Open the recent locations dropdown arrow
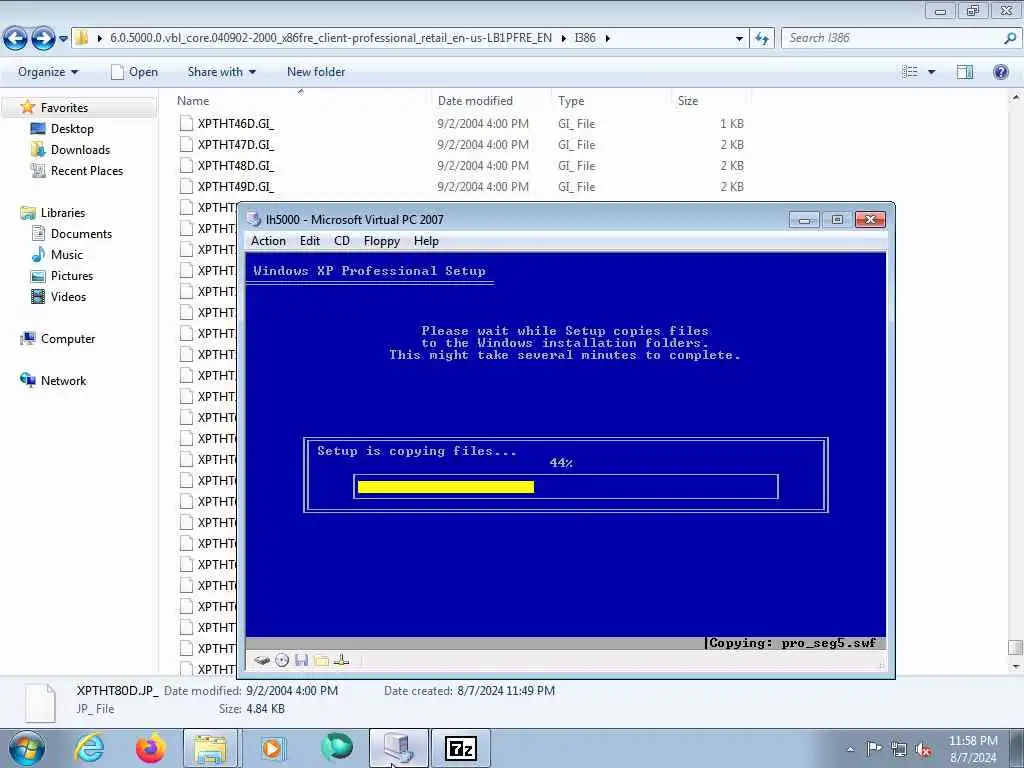Image resolution: width=1024 pixels, height=768 pixels. click(x=63, y=39)
